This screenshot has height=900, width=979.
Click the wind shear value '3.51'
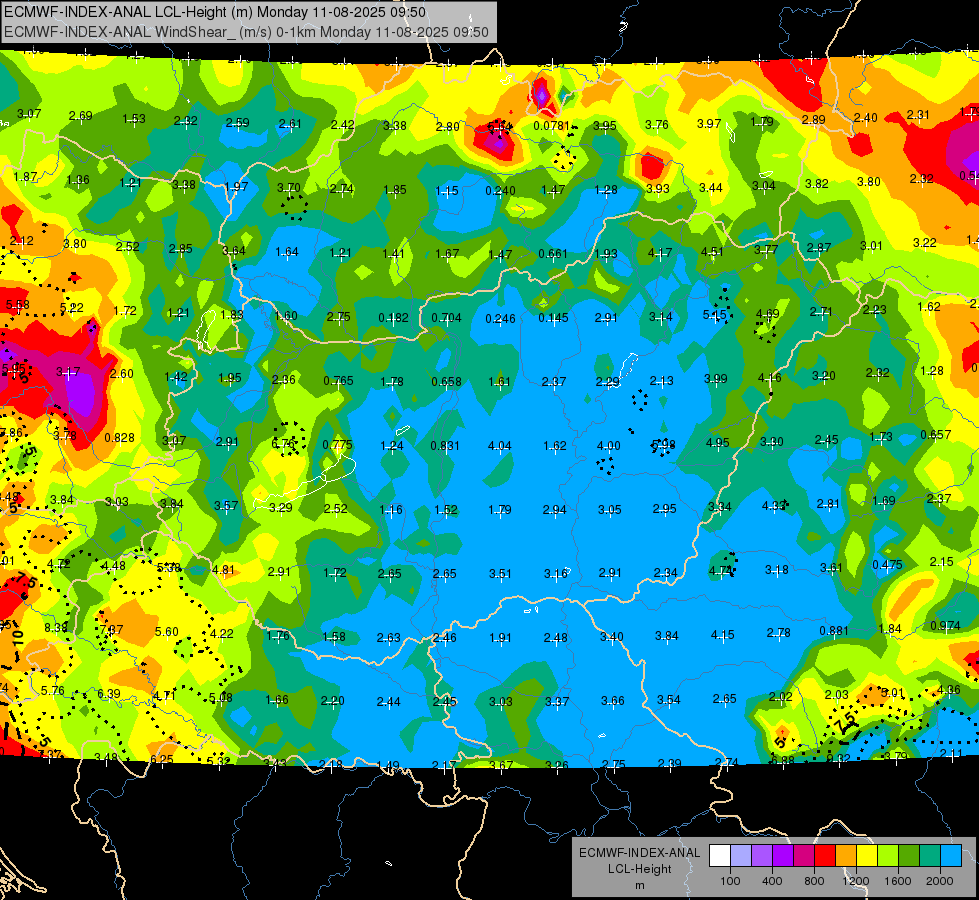499,573
